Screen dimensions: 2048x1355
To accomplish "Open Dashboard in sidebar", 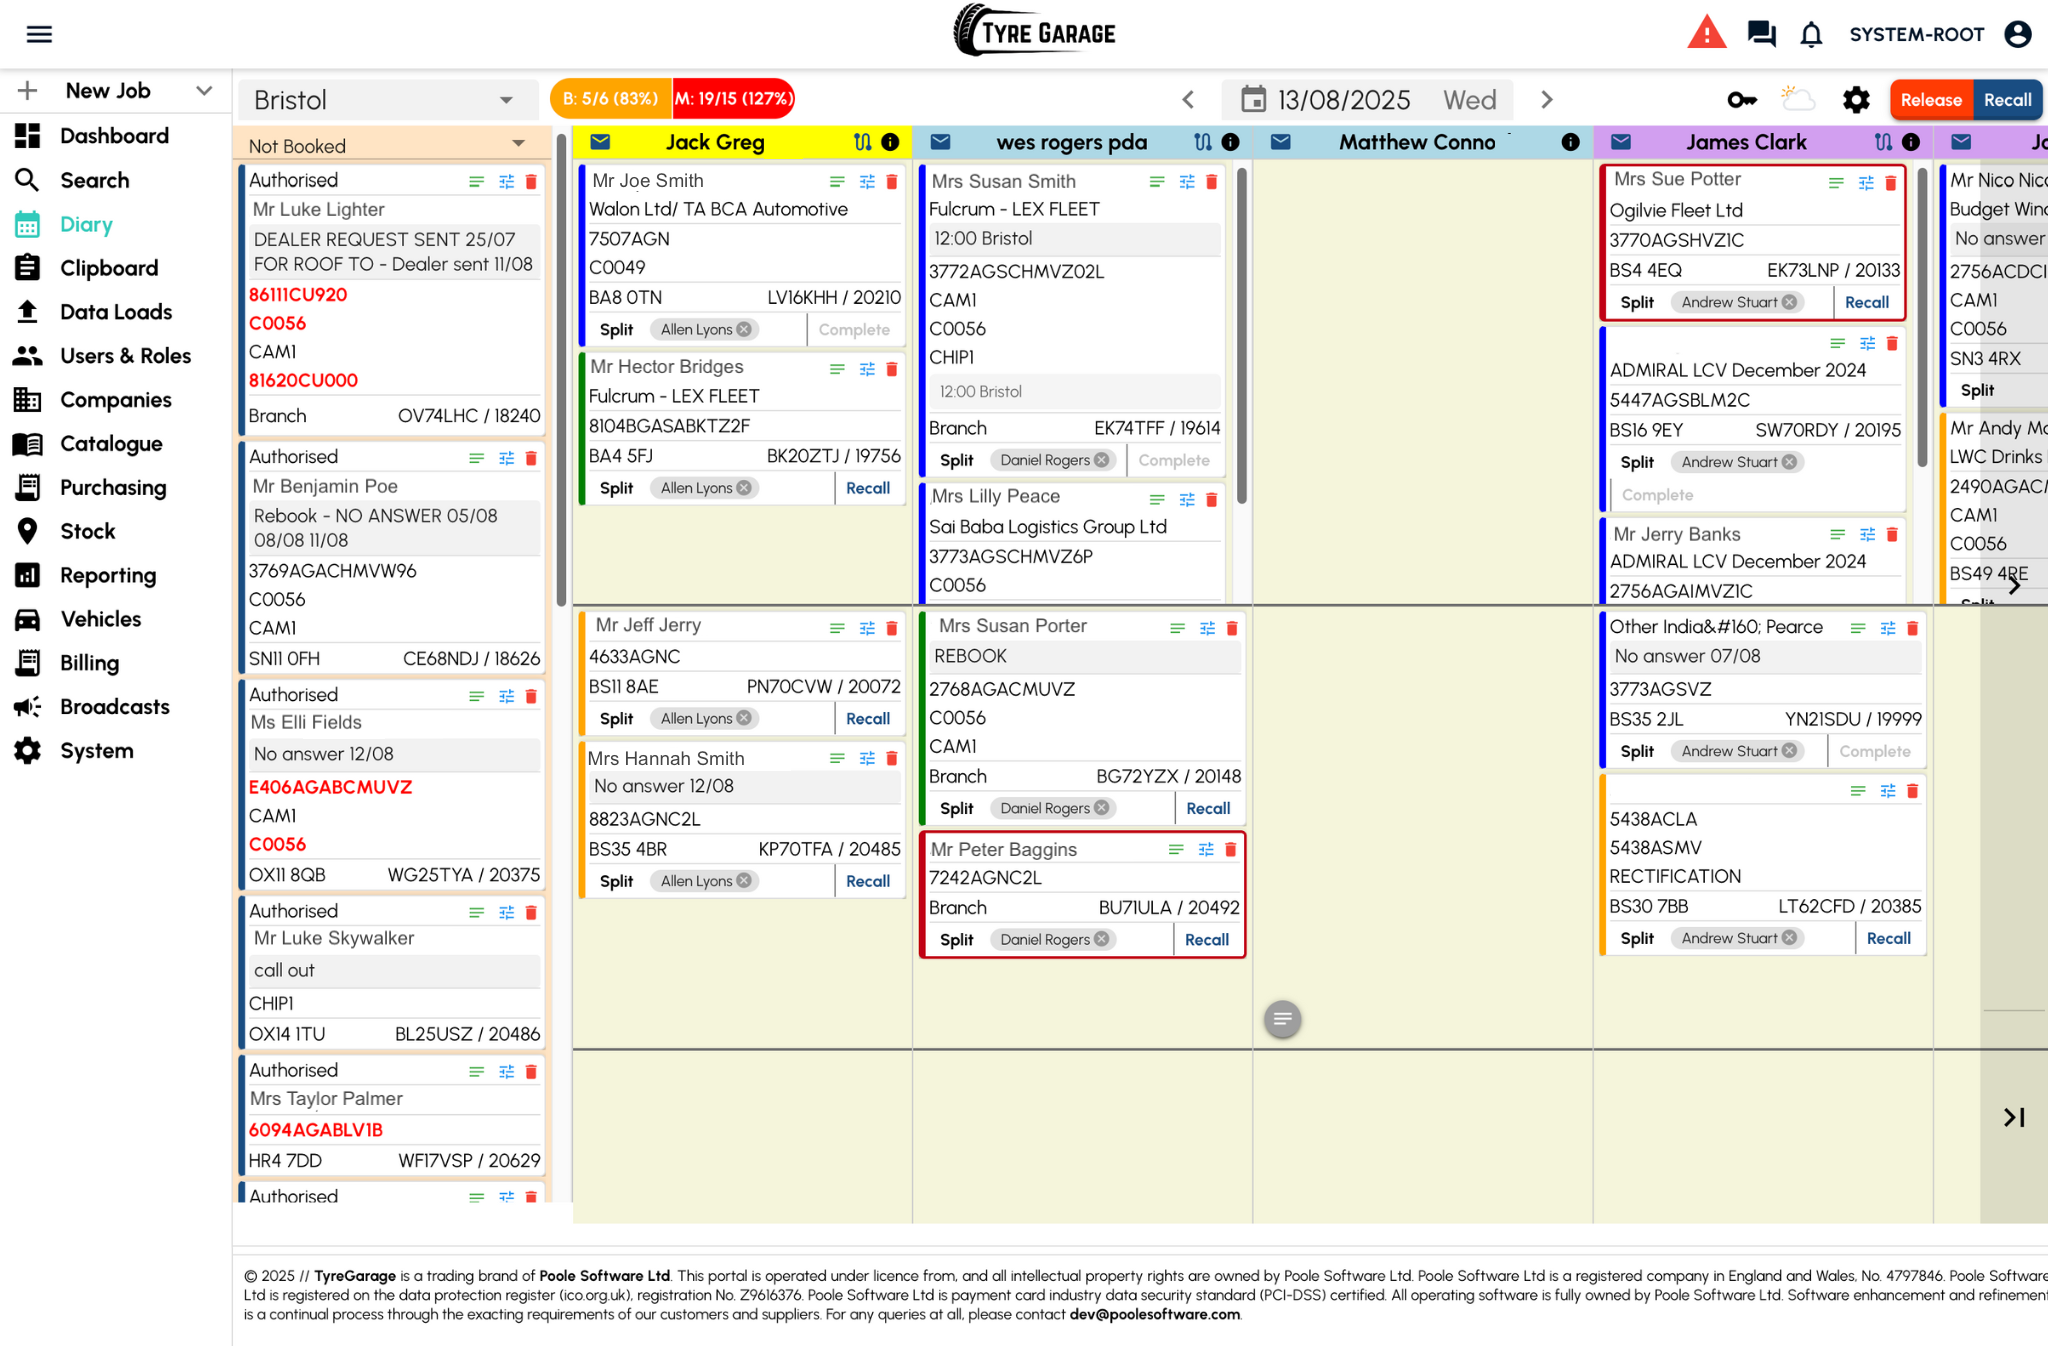I will pos(114,136).
